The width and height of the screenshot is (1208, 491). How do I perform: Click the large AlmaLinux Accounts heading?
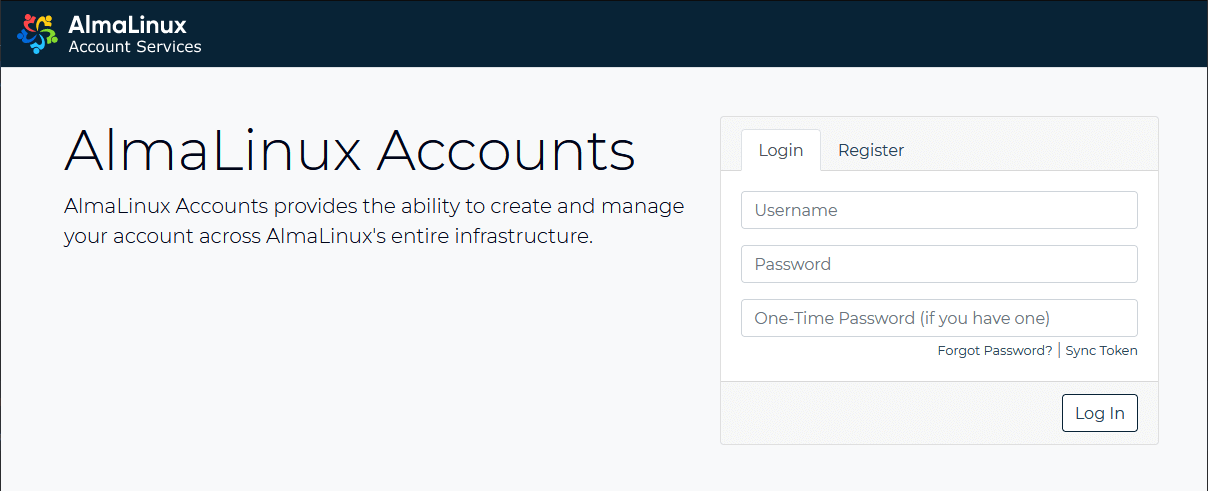[x=349, y=151]
